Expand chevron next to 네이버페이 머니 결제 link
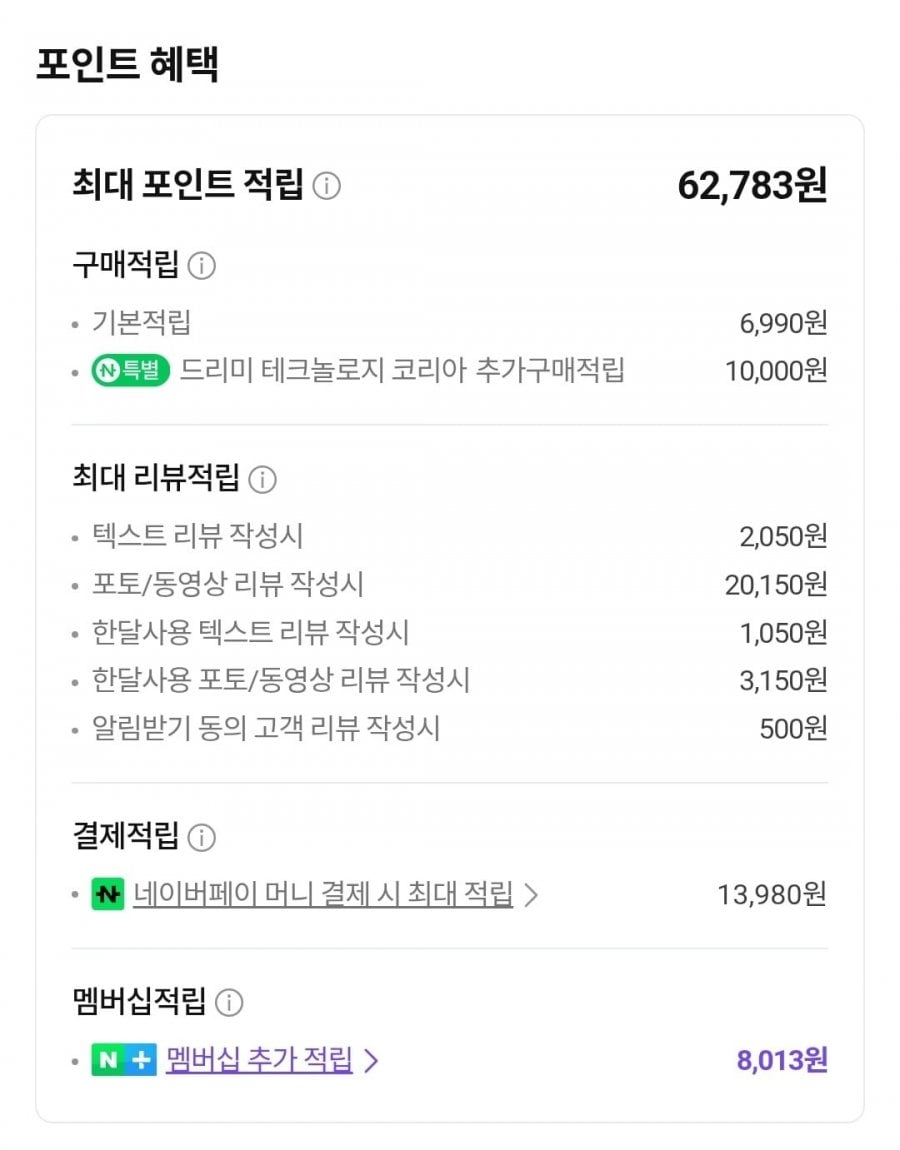This screenshot has height=1150, width=900. (531, 895)
